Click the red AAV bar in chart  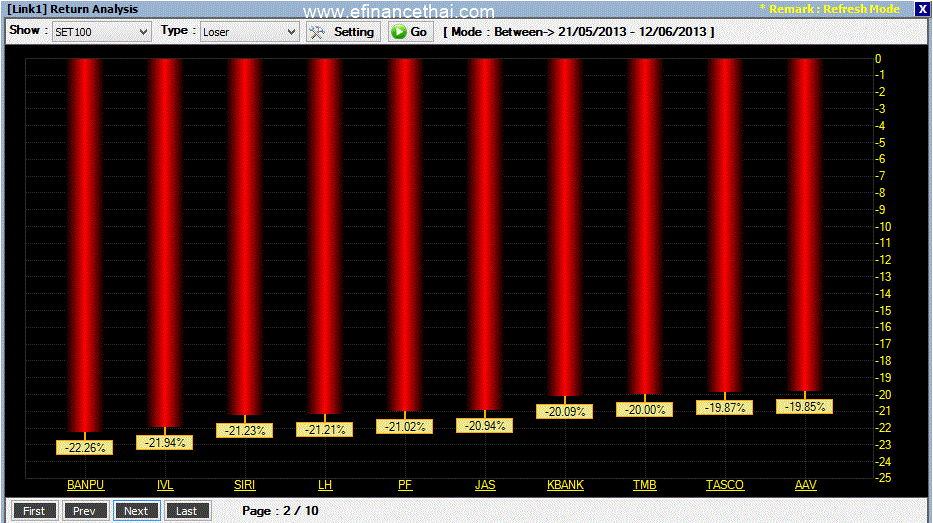point(805,225)
